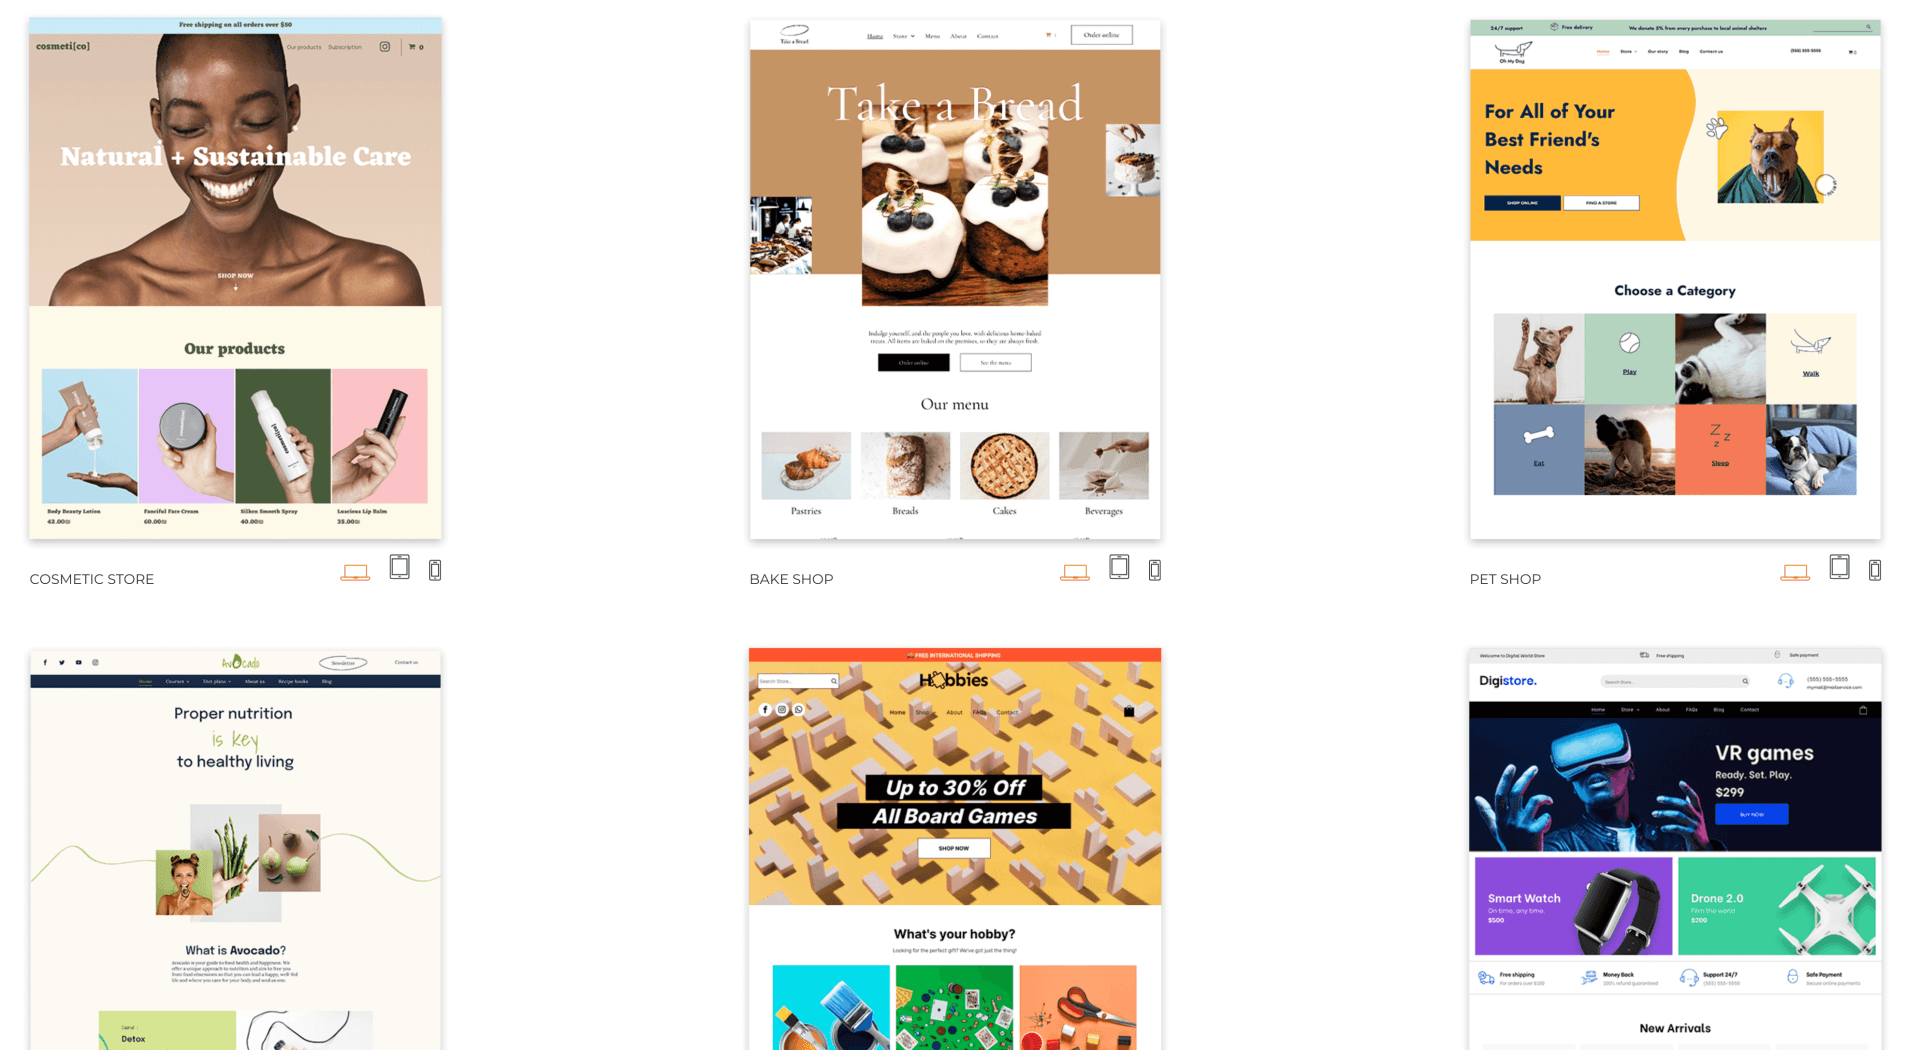Screen dimensions: 1920x1050
Task: Open the Pet Shop template thumbnail
Action: [x=1675, y=278]
